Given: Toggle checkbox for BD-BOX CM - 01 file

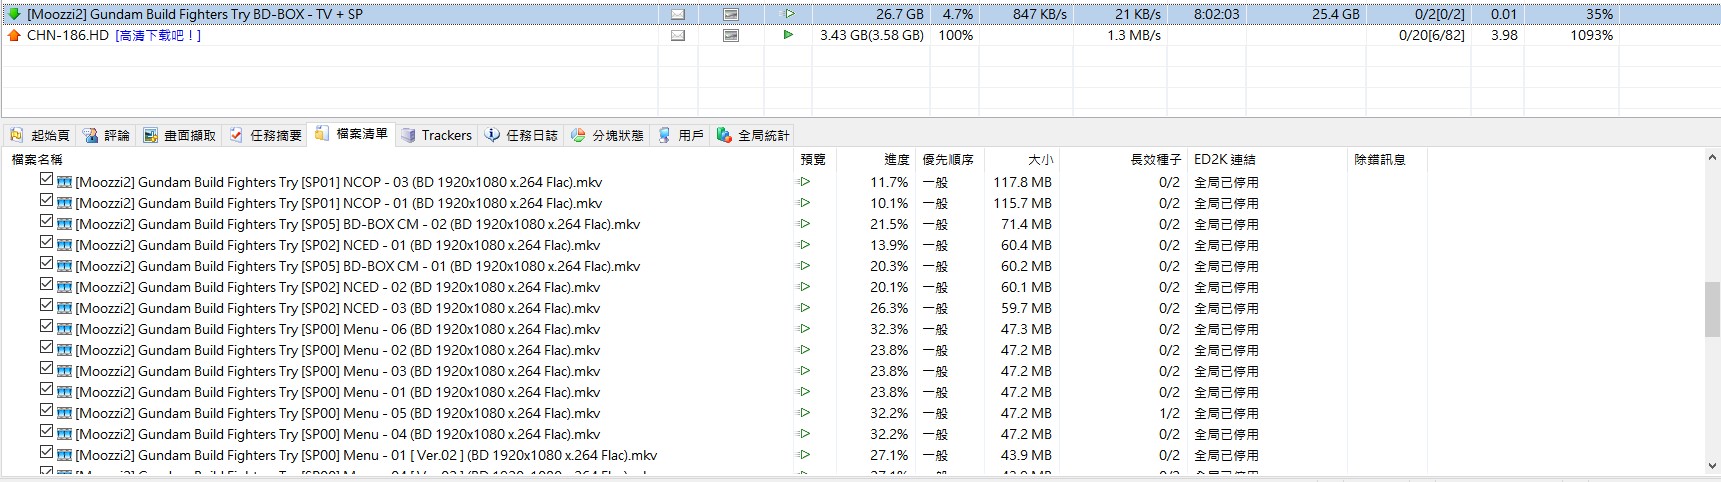Looking at the screenshot, I should click(x=46, y=263).
